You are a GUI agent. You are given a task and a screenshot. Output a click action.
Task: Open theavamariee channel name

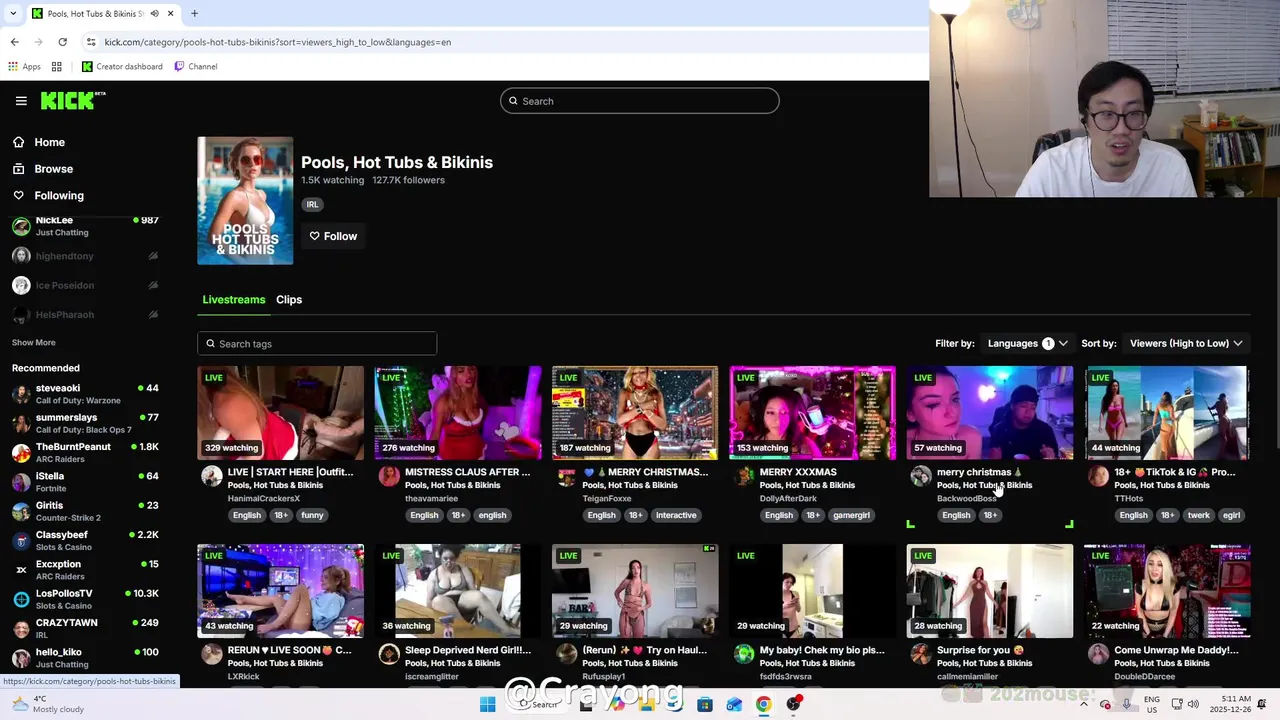pos(431,498)
